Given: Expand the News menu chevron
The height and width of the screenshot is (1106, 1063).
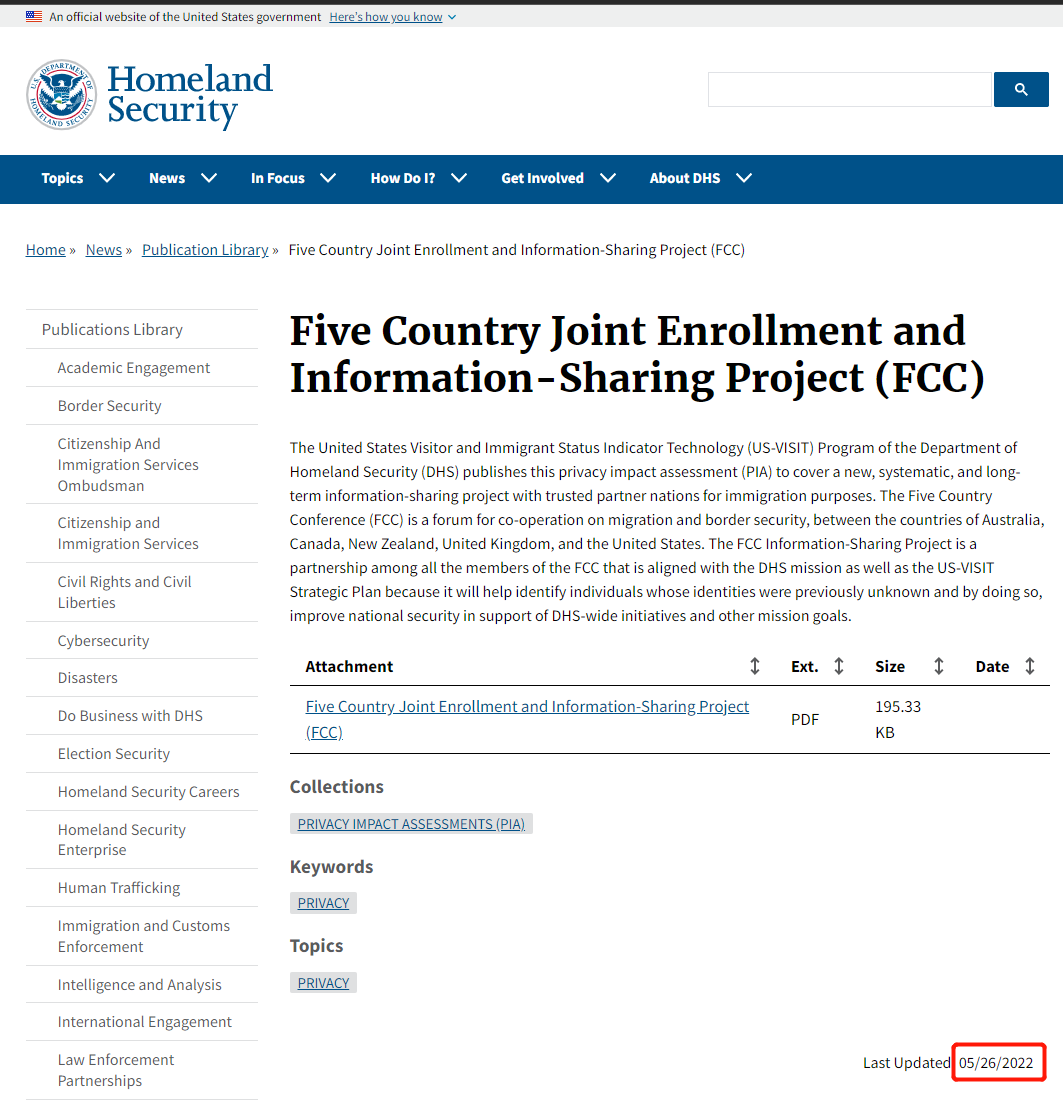Looking at the screenshot, I should coord(209,178).
